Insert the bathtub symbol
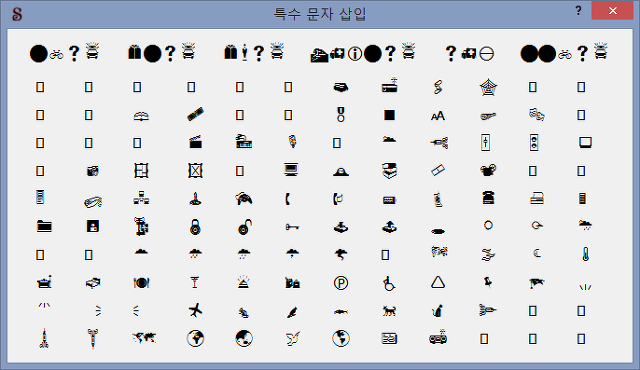The width and height of the screenshot is (640, 370). [x=44, y=281]
